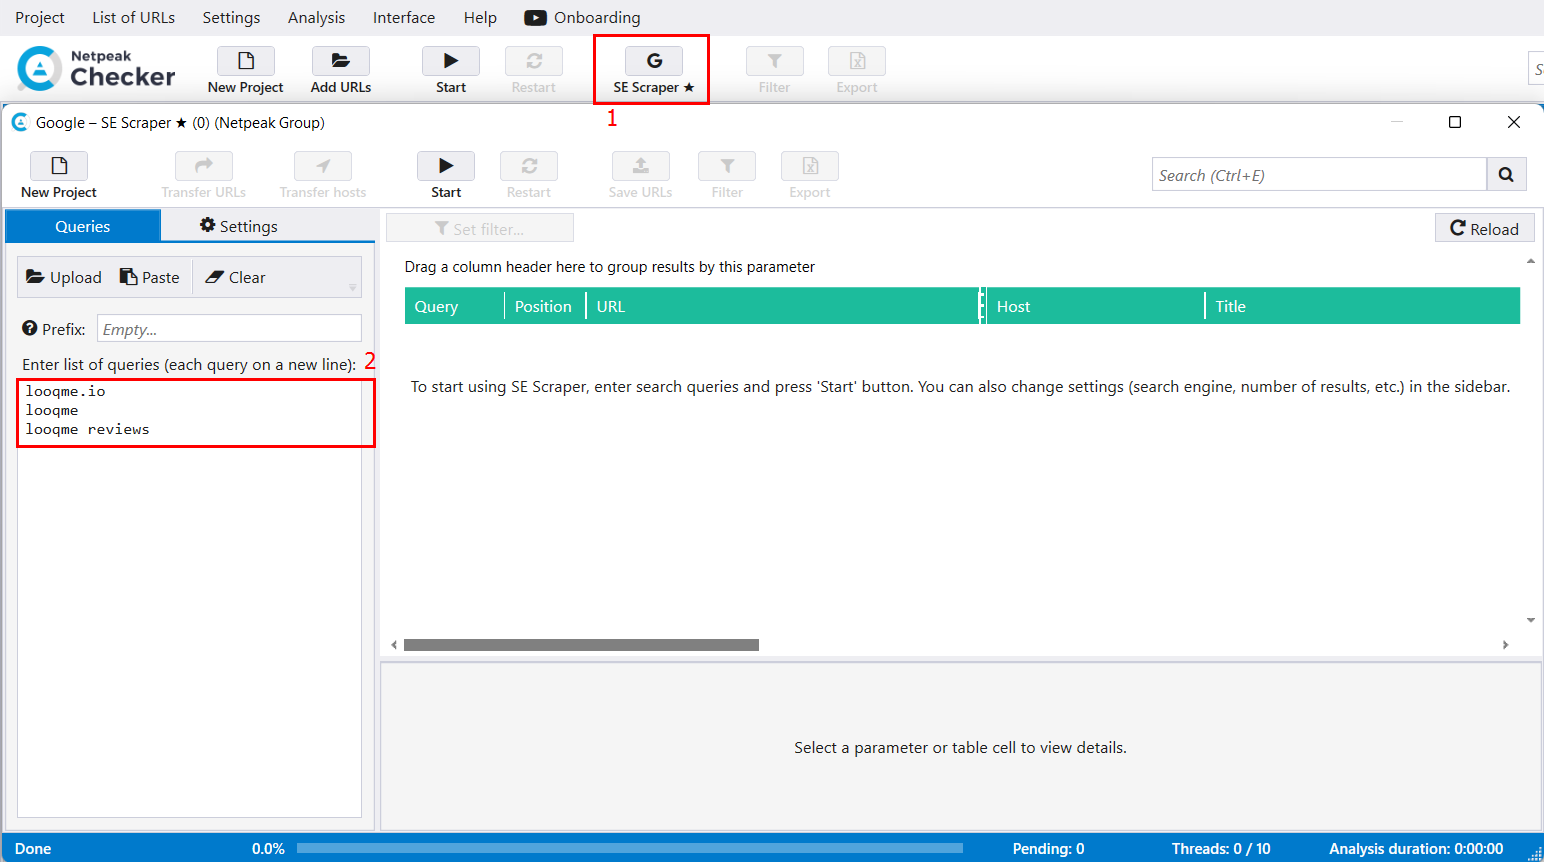Viewport: 1544px width, 862px height.
Task: Click Save URLs icon
Action: pos(641,166)
